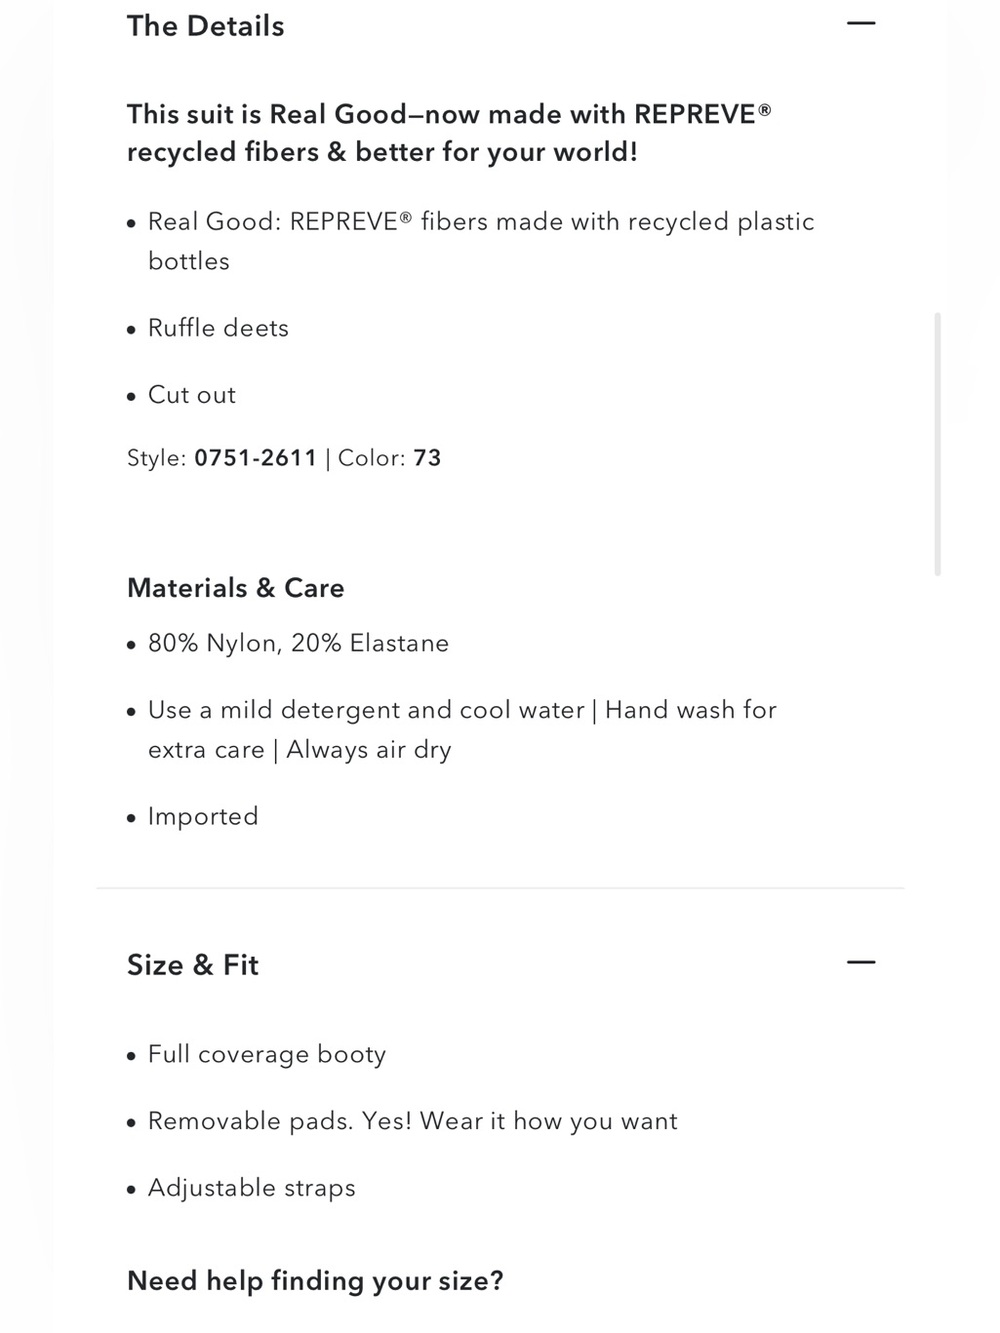Click the Size & Fit heading
Screen dimensions: 1000x1333
193,965
